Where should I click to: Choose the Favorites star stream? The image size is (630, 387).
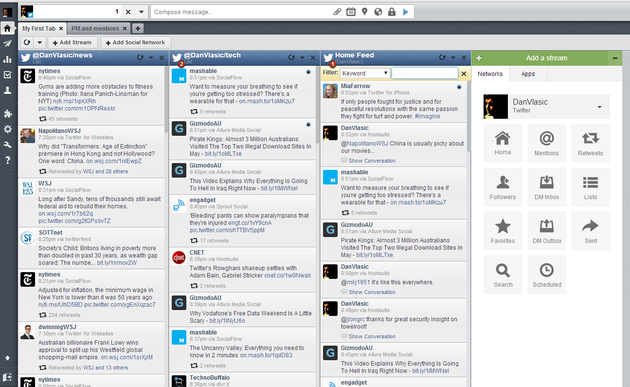(503, 231)
